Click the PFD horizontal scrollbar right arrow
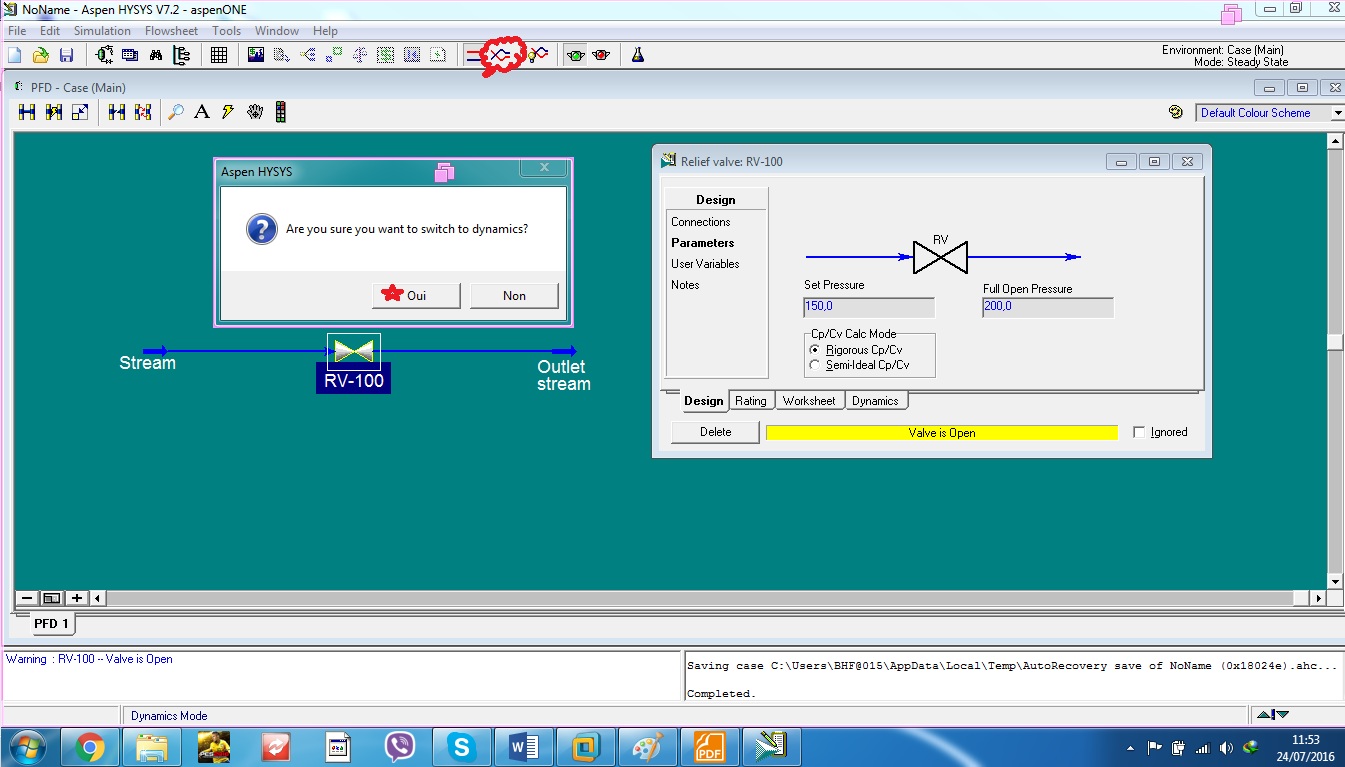1345x767 pixels. tap(1318, 598)
